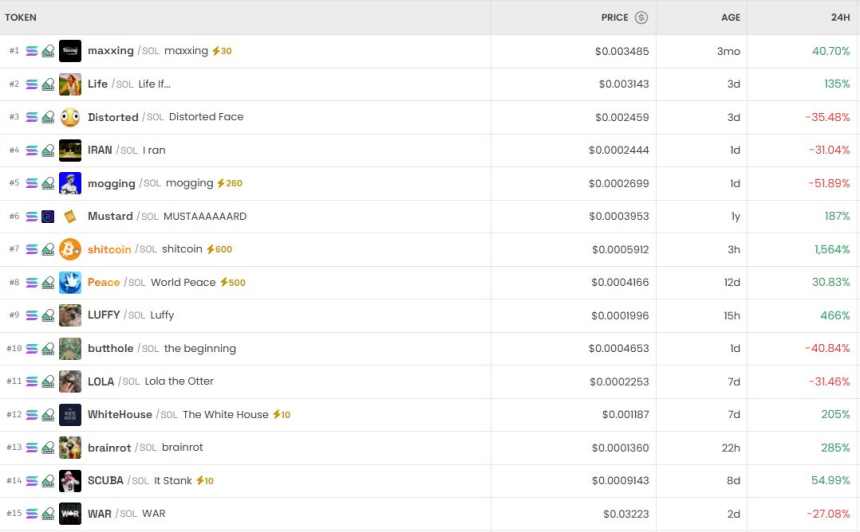Click the boost 10 badge on WhiteHouse
This screenshot has width=860, height=532.
tap(281, 415)
